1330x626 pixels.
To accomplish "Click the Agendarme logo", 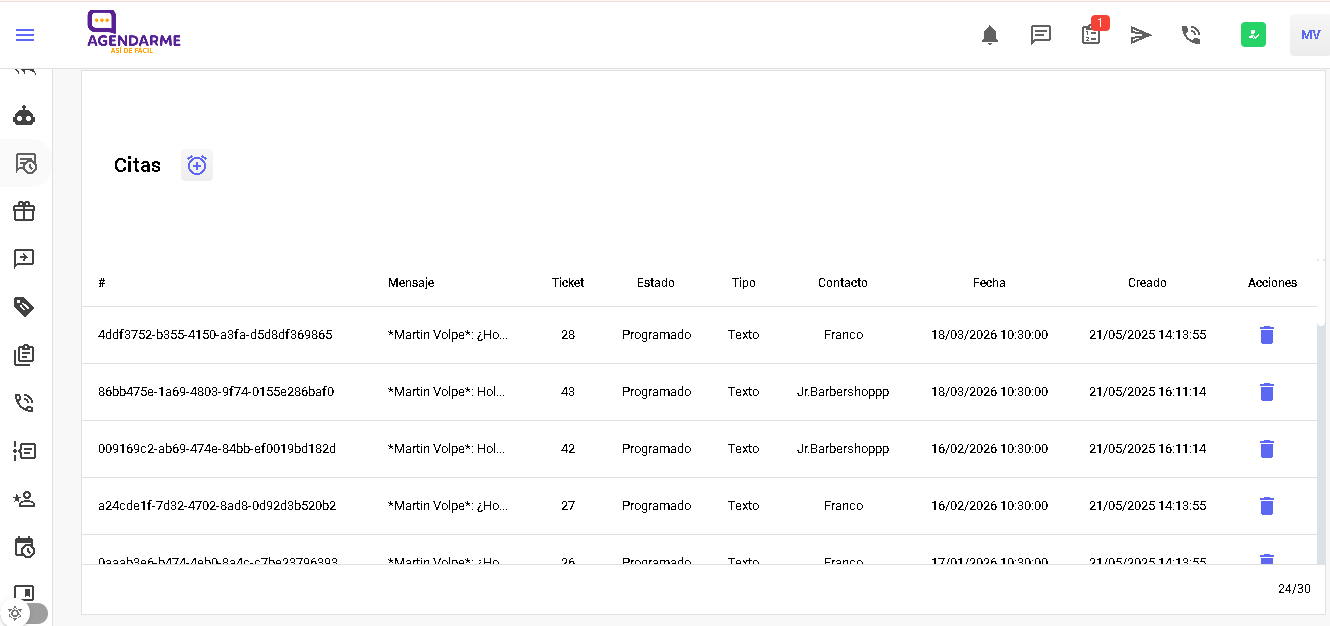I will (x=134, y=33).
